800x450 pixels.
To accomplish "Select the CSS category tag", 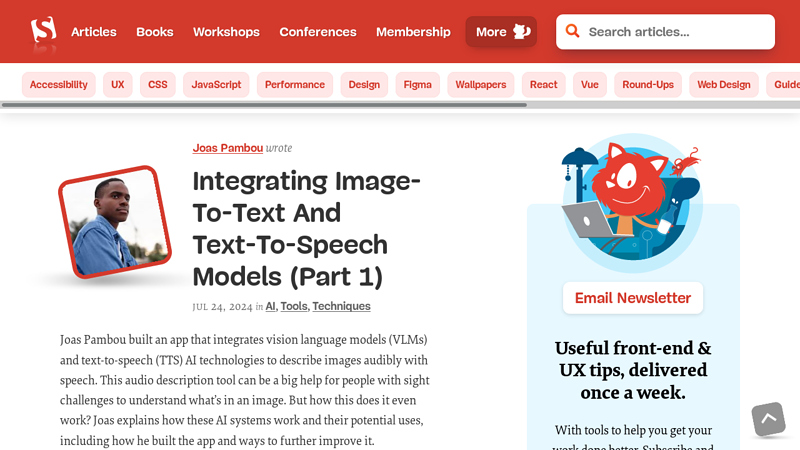I will click(x=158, y=85).
